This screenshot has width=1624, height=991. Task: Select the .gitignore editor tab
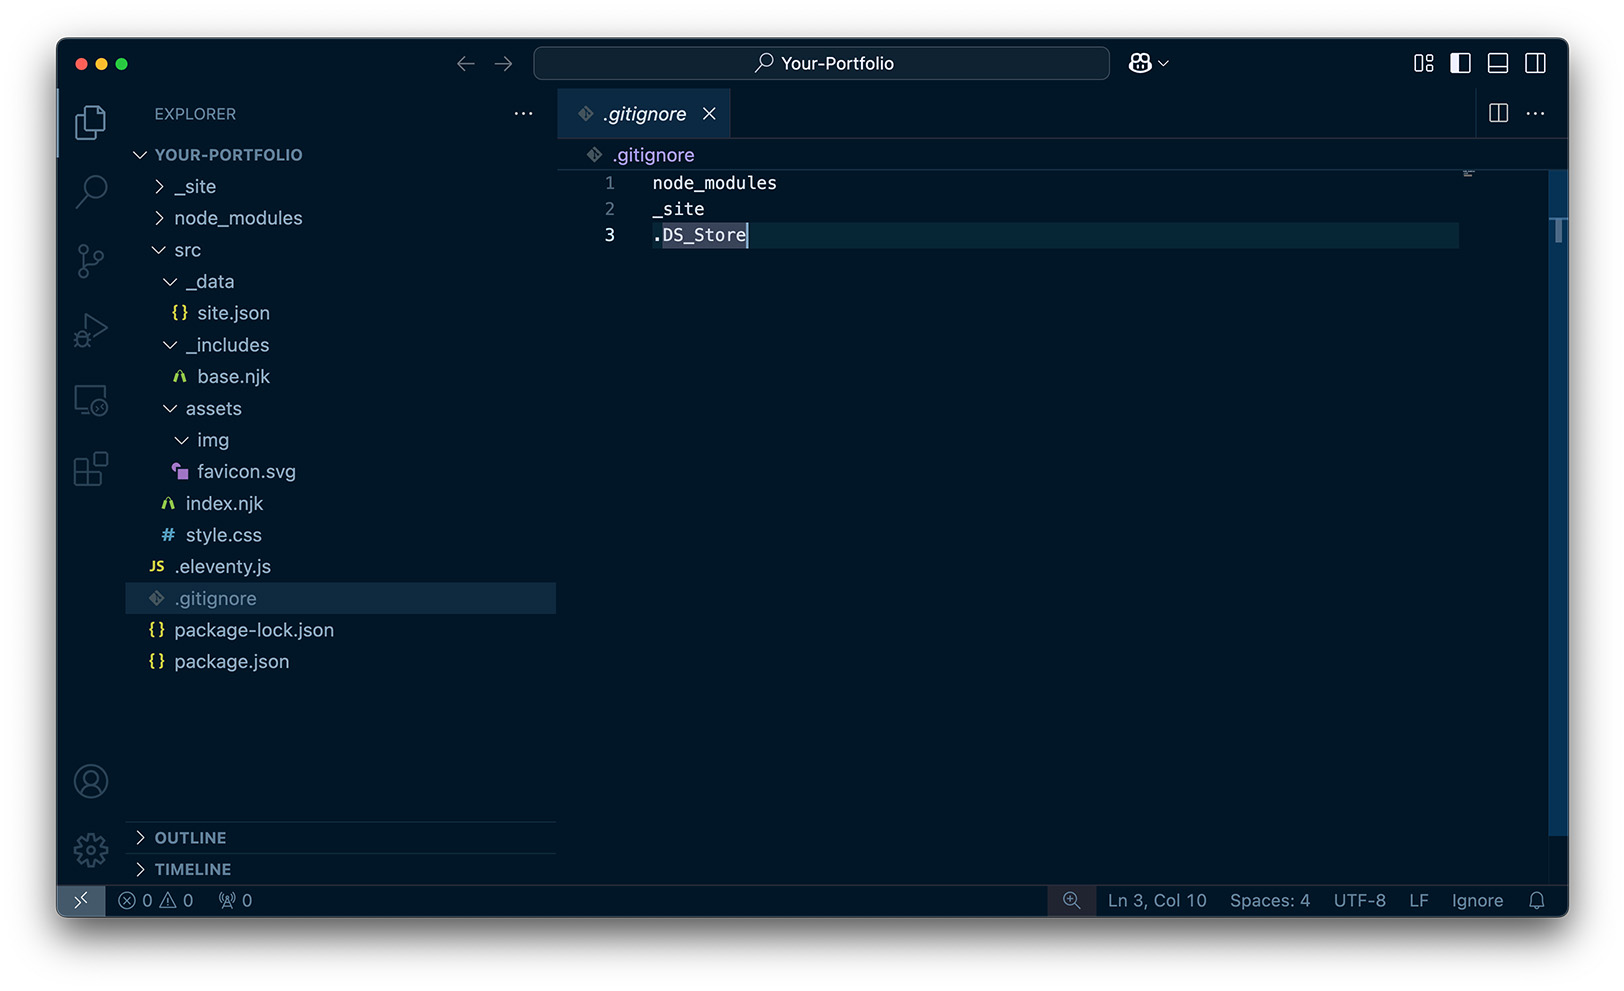[x=644, y=114]
